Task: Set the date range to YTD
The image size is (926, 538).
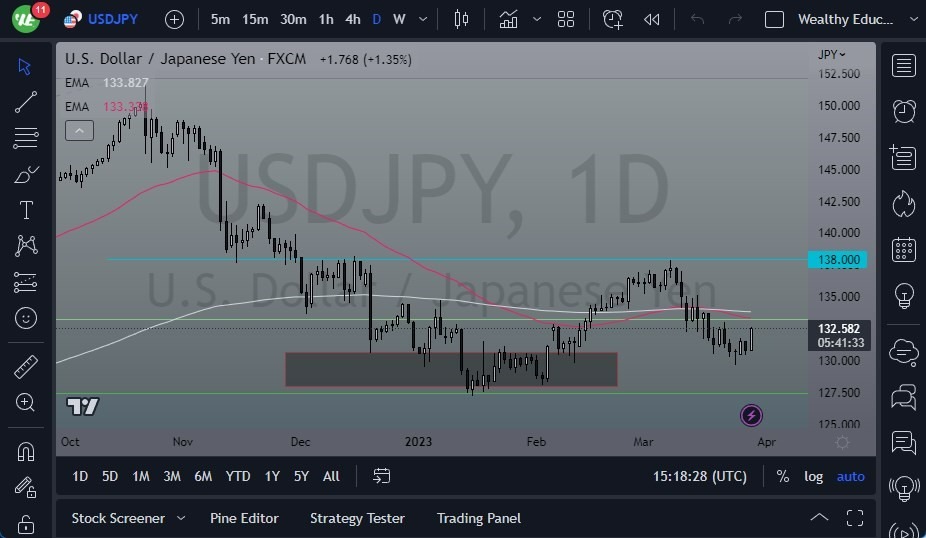Action: 238,476
